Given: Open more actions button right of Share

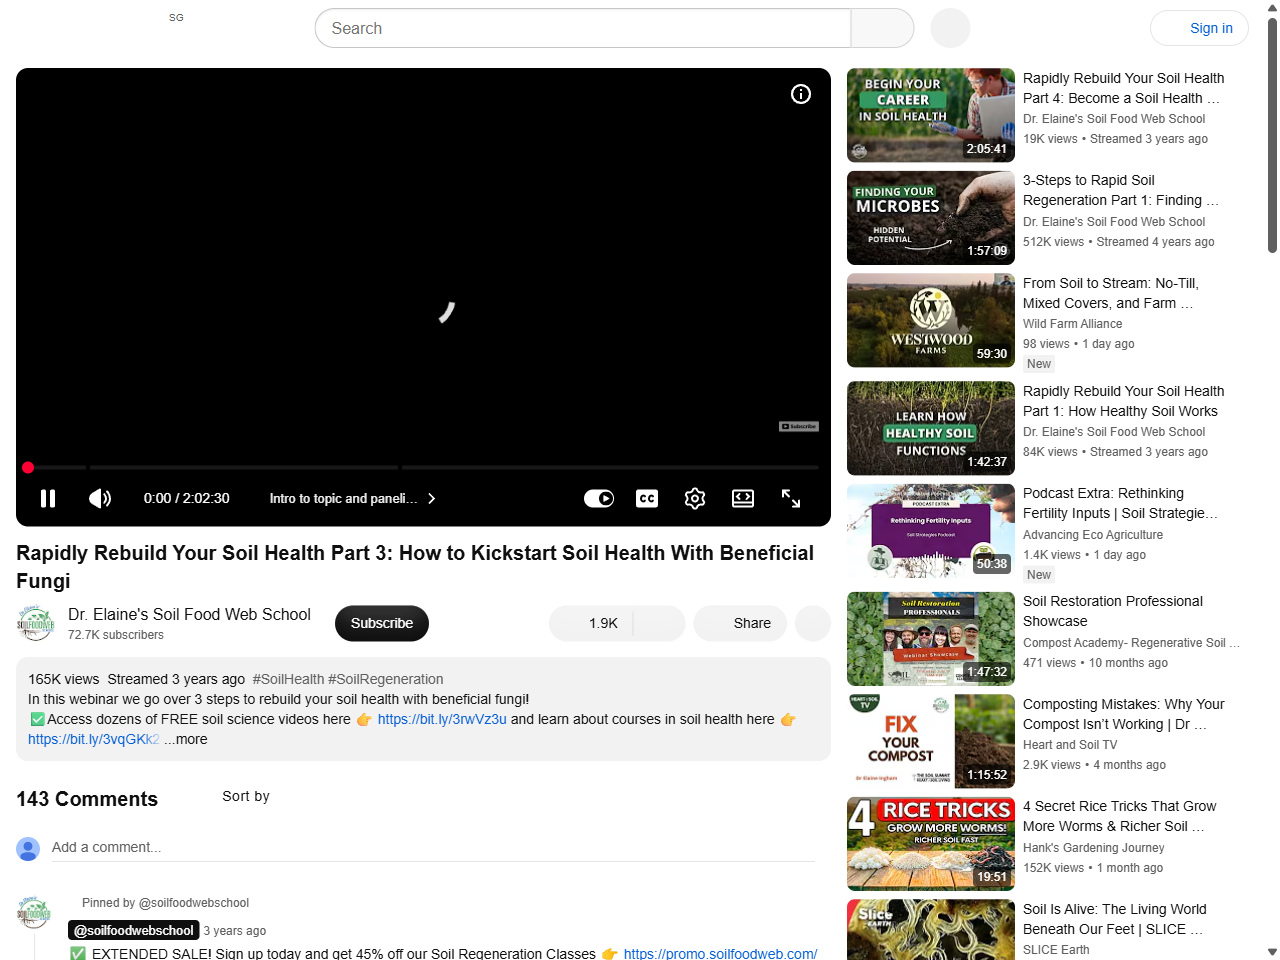Looking at the screenshot, I should (813, 623).
